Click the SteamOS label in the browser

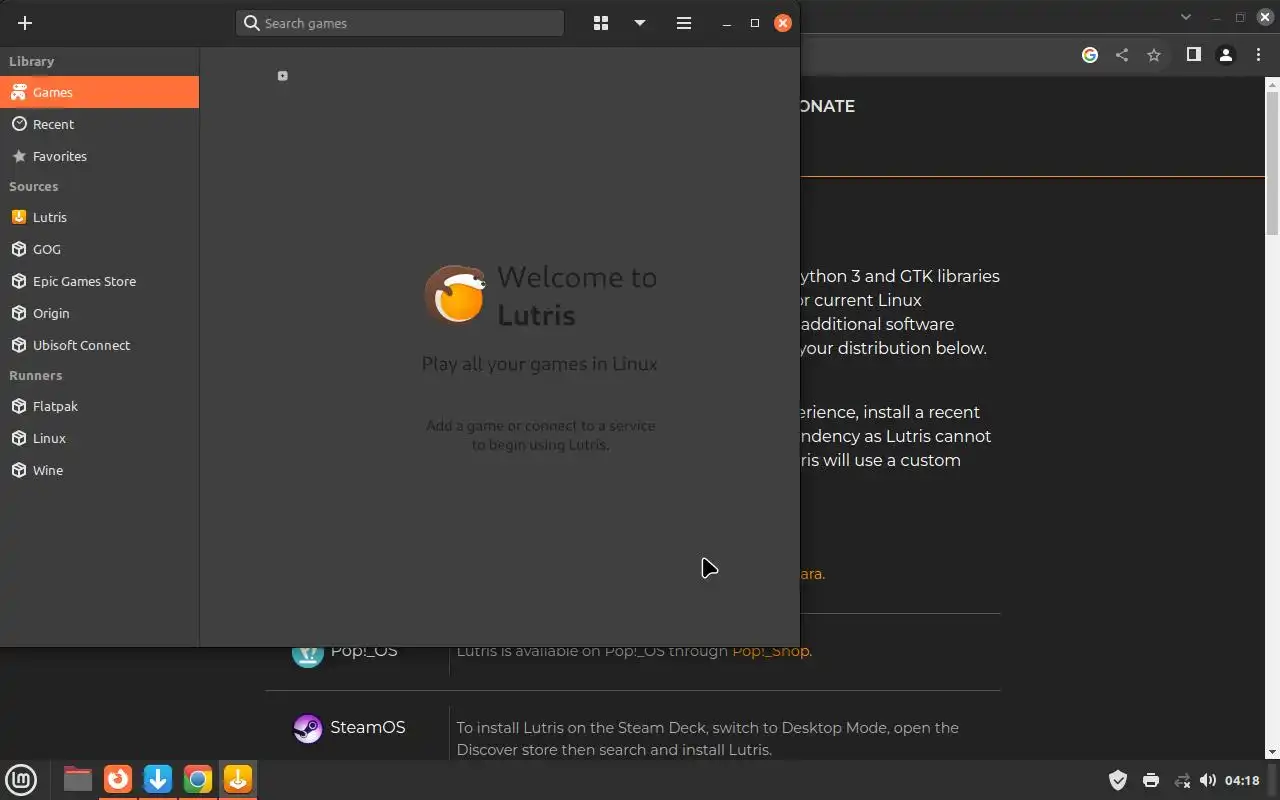pos(368,727)
